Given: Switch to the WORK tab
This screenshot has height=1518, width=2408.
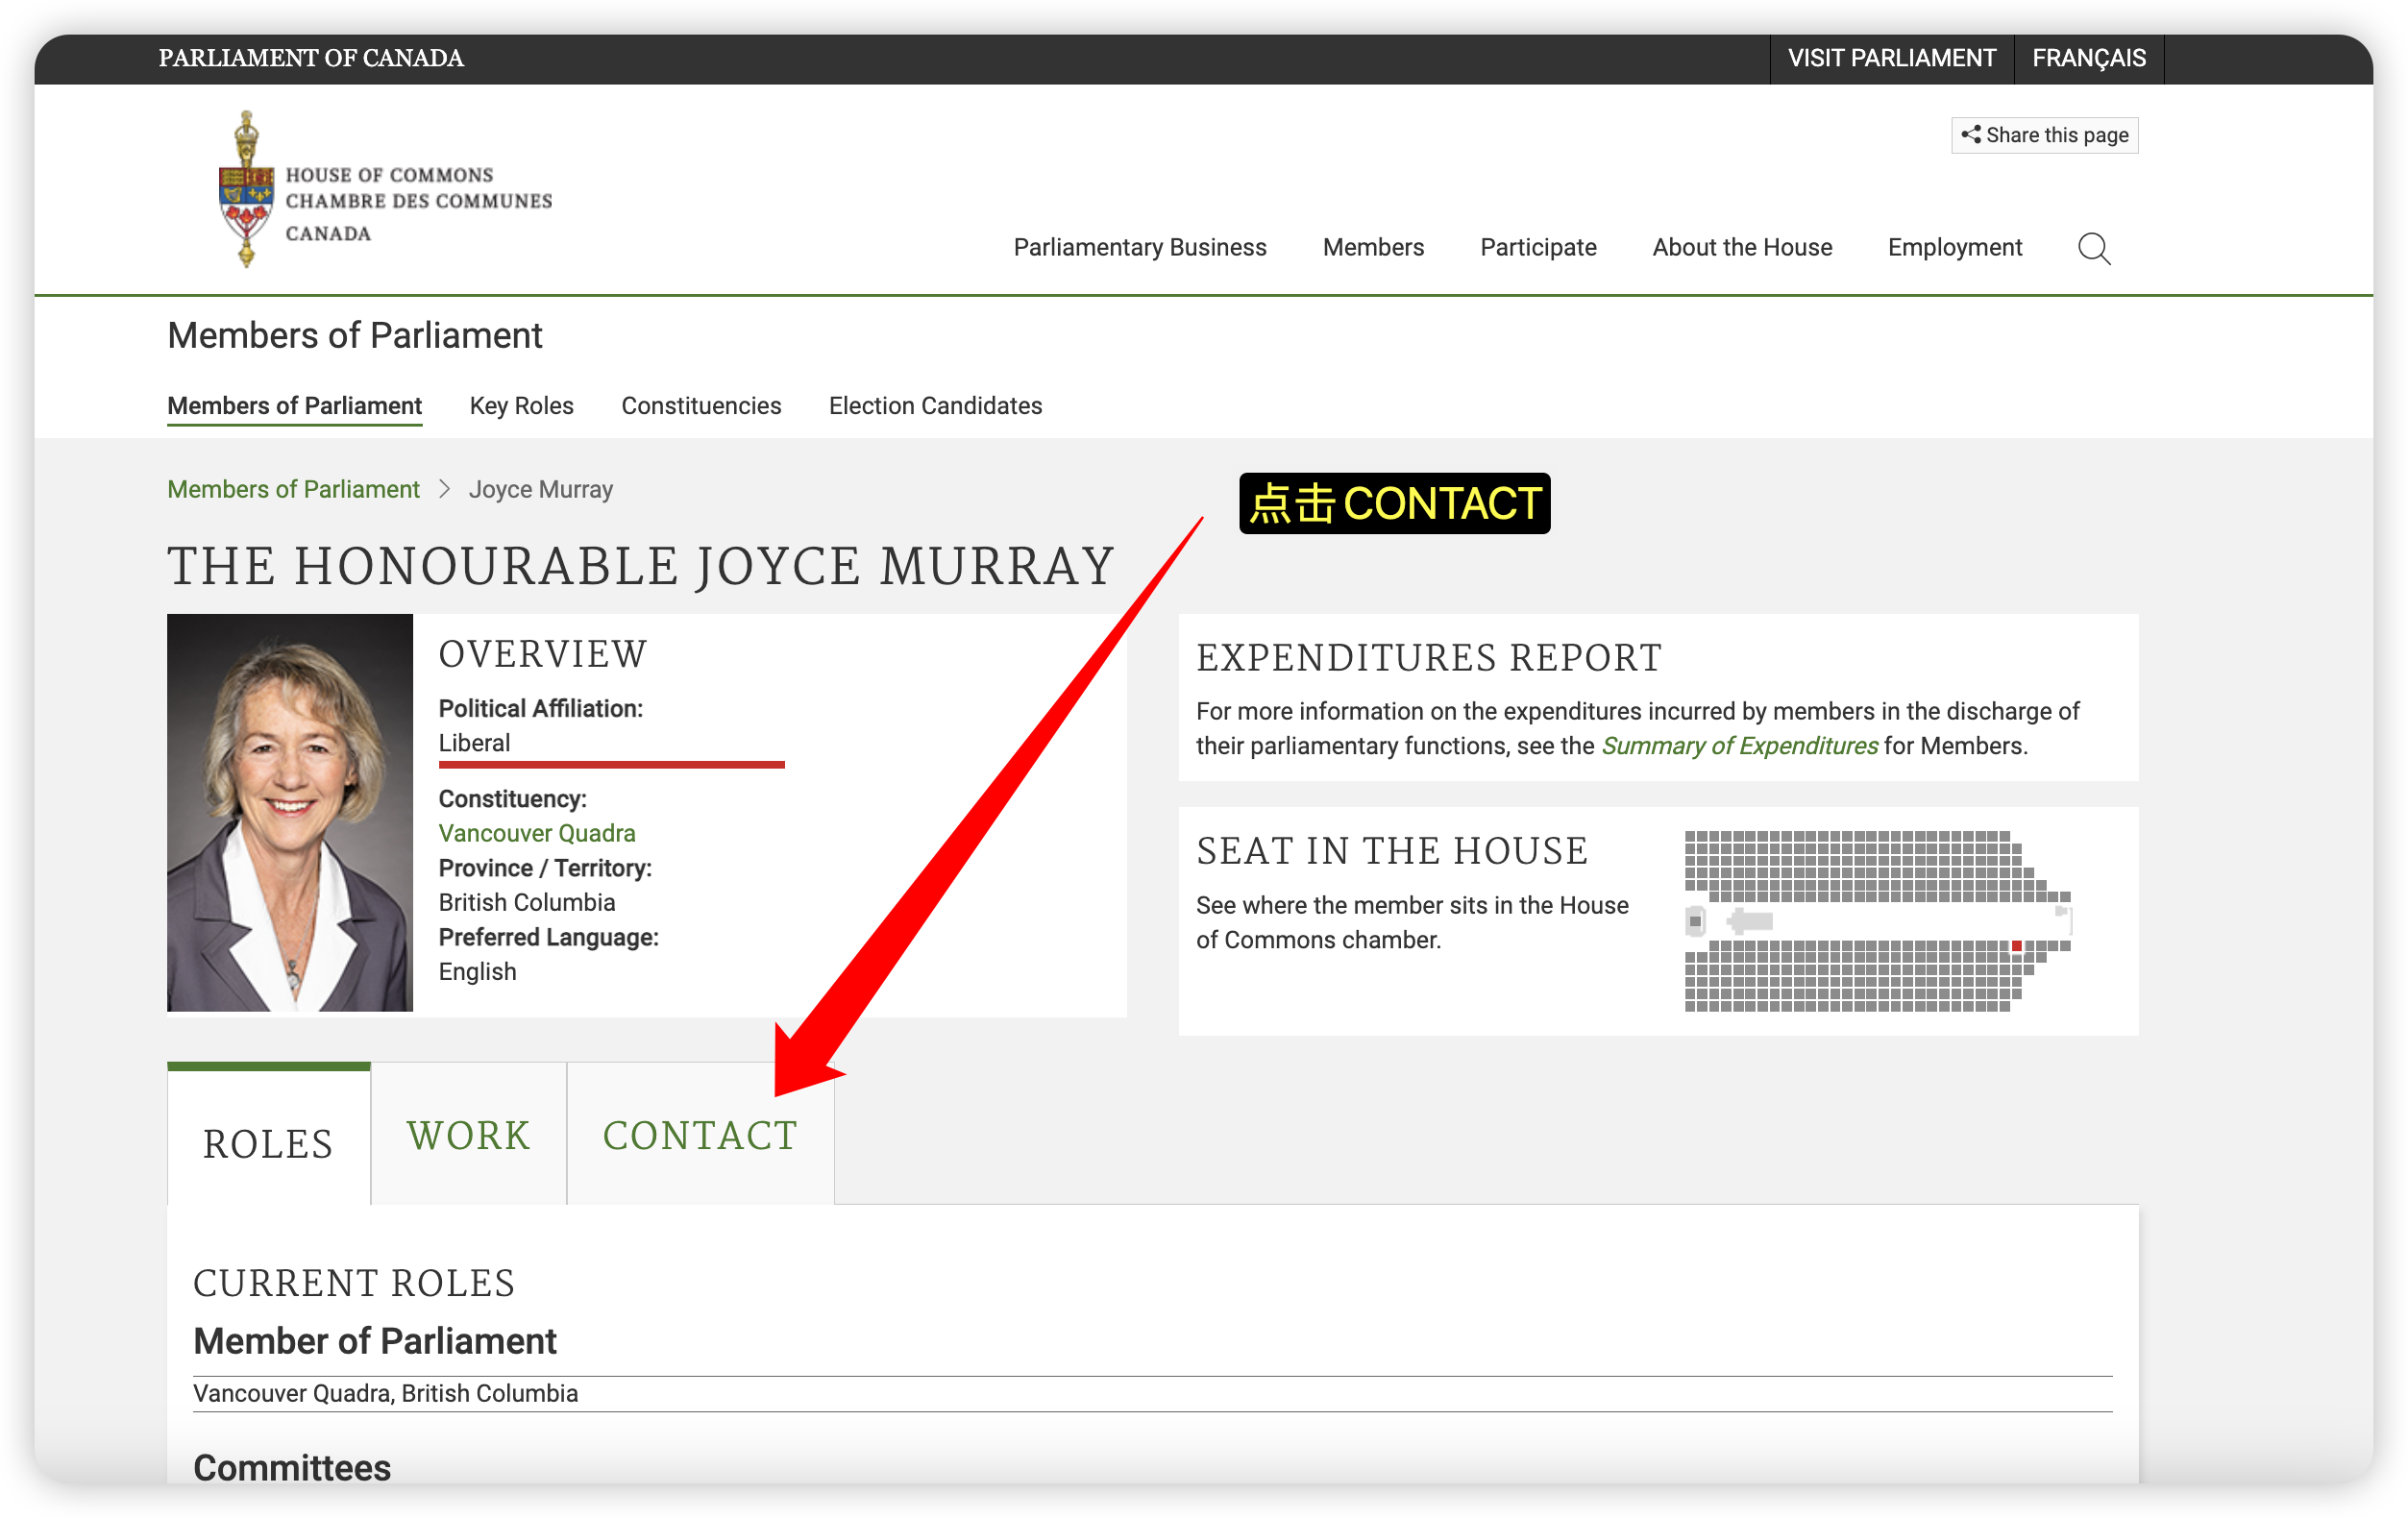Looking at the screenshot, I should pyautogui.click(x=468, y=1134).
